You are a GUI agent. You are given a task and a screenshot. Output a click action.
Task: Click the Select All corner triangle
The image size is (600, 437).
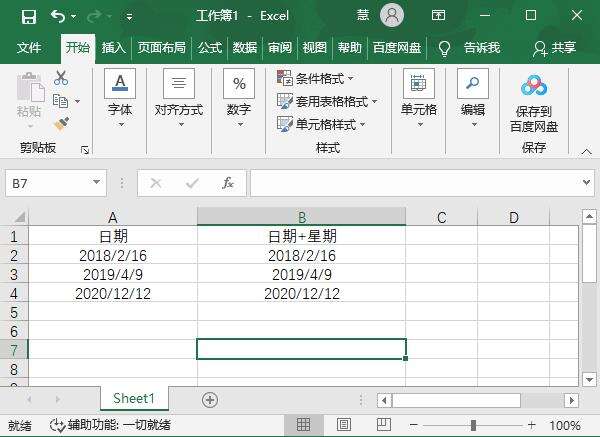pyautogui.click(x=20, y=217)
